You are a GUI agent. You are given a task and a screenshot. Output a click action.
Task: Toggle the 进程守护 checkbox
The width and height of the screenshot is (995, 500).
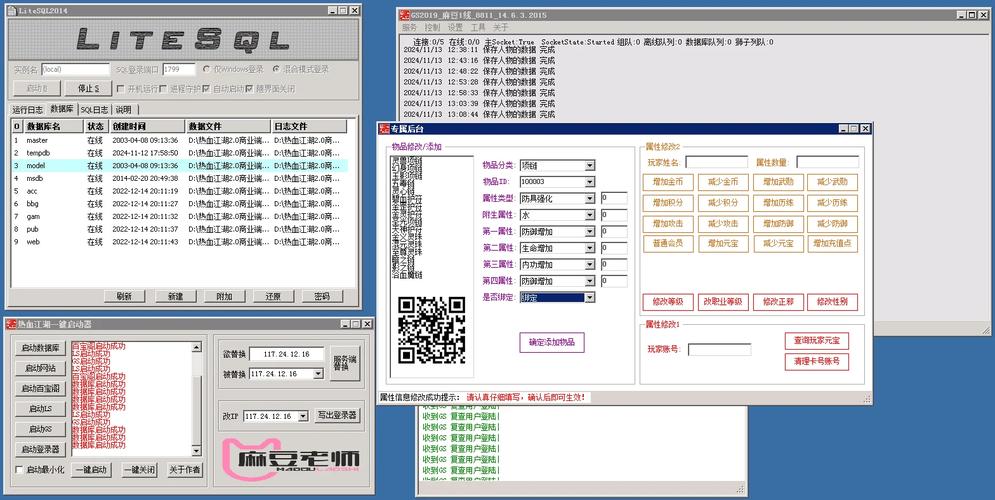point(163,89)
